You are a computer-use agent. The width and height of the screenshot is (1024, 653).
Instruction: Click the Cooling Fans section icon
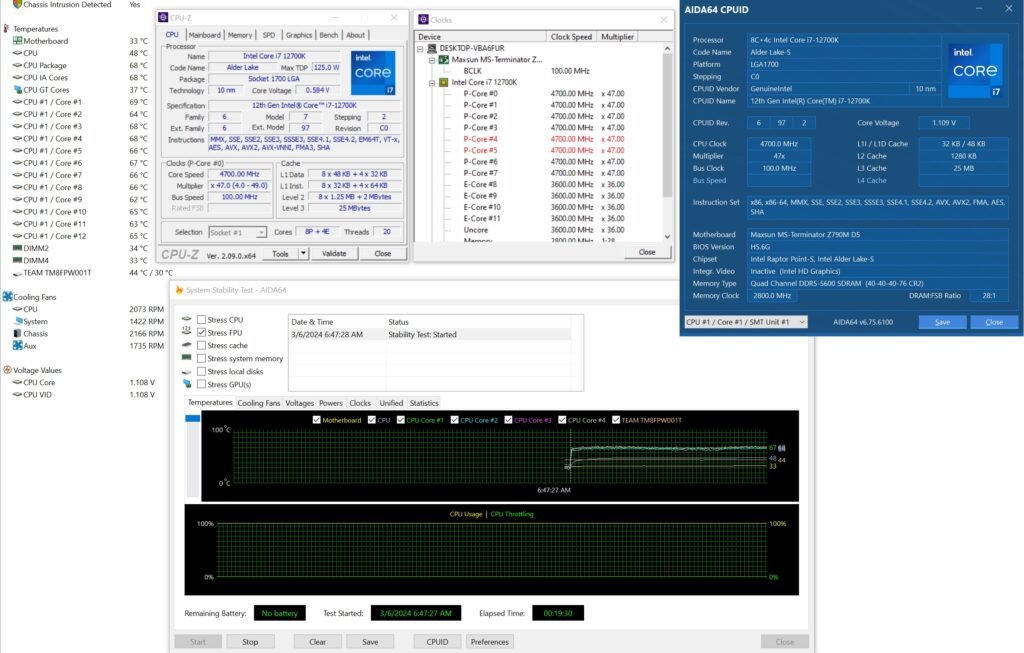[x=7, y=296]
